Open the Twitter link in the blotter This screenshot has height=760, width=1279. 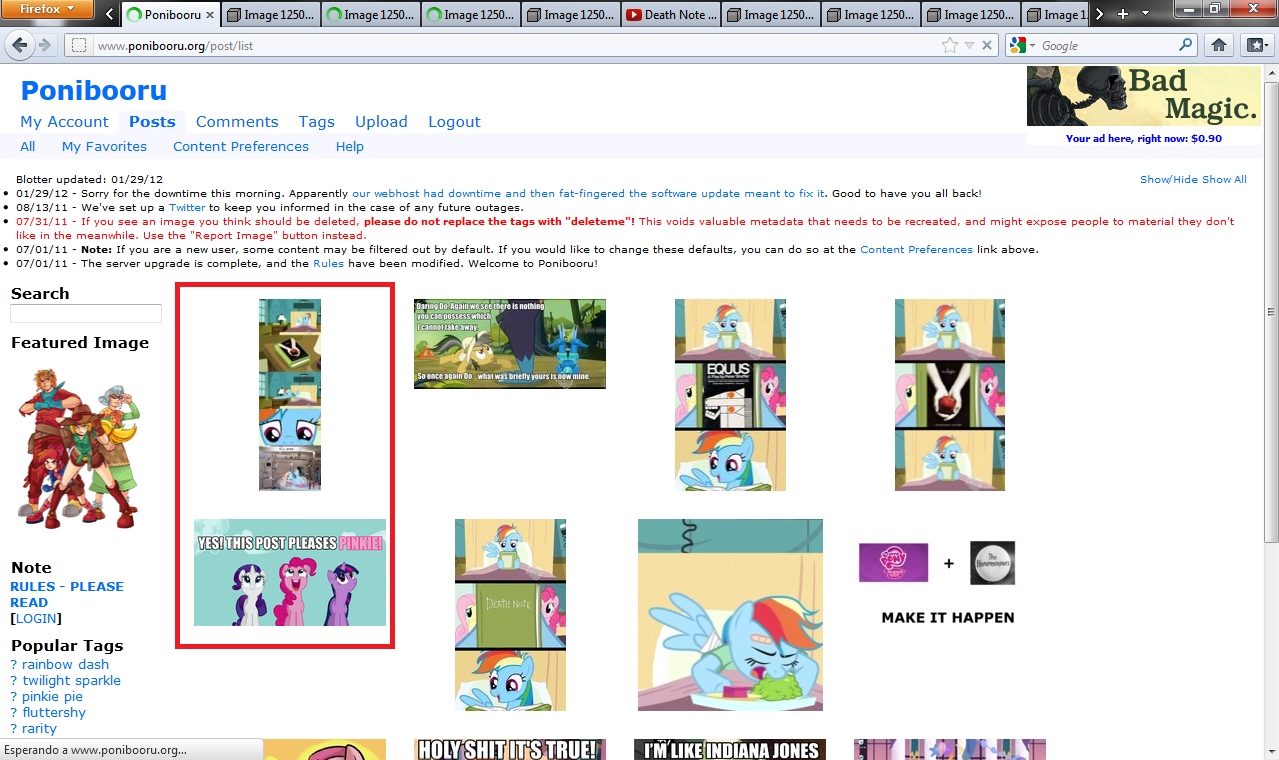pyautogui.click(x=187, y=207)
